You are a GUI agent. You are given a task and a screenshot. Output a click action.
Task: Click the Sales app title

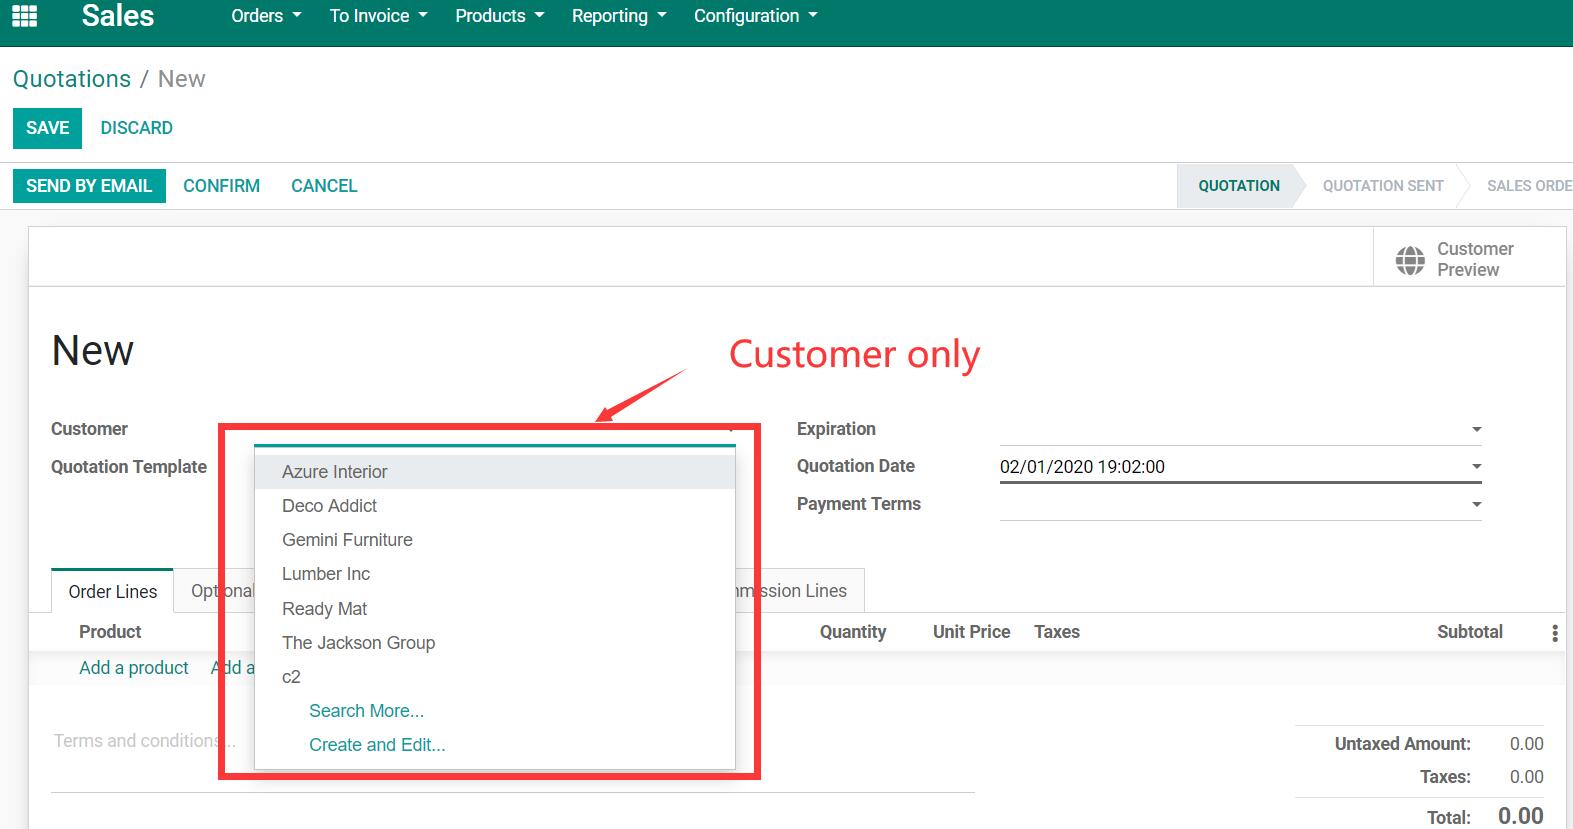tap(118, 16)
